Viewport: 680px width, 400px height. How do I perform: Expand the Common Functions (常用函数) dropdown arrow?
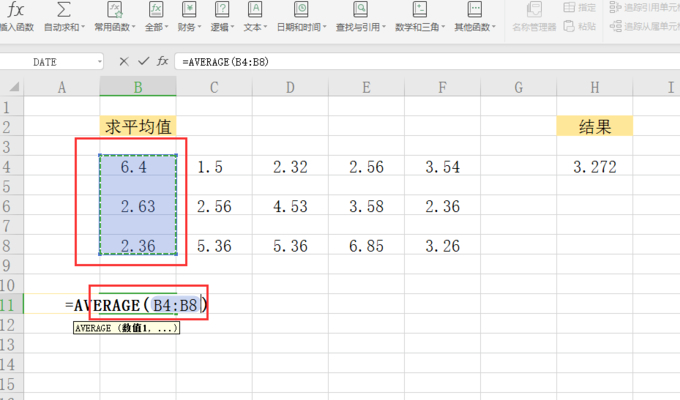[x=134, y=27]
